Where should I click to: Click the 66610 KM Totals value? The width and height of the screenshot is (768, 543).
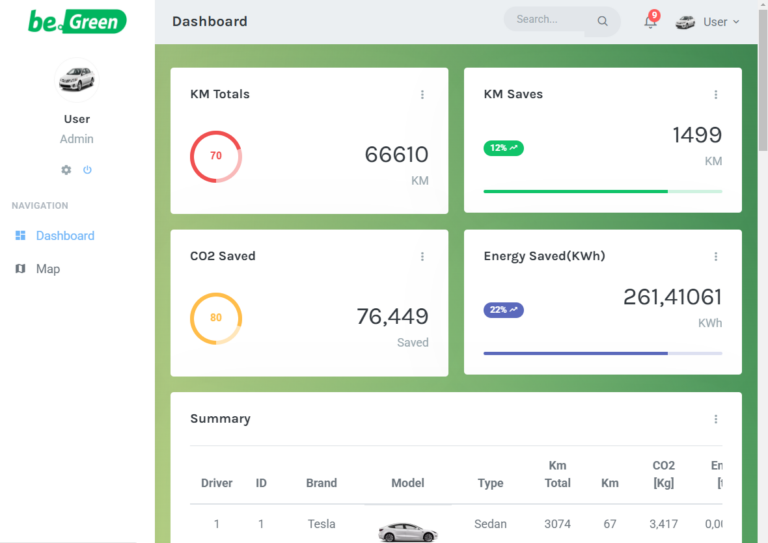coord(396,155)
